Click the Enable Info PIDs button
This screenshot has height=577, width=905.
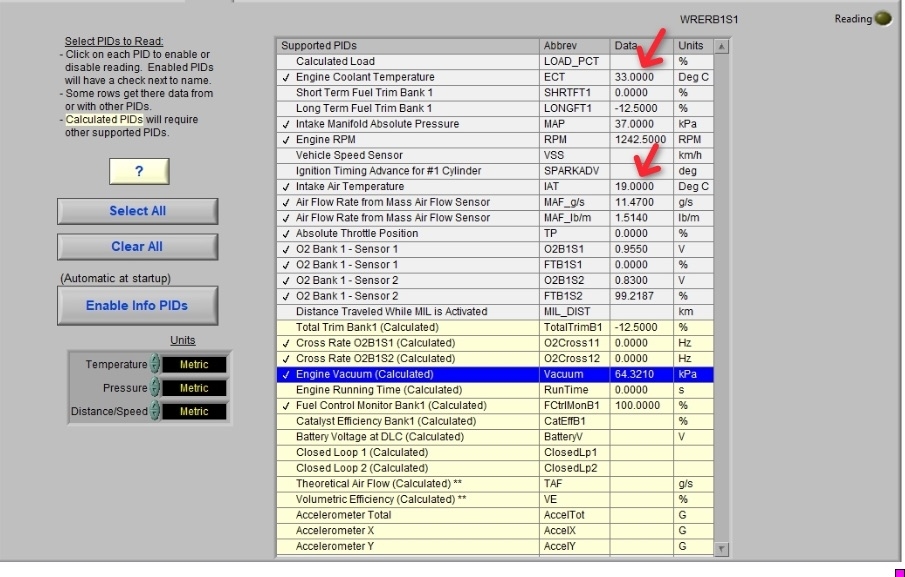[x=137, y=306]
